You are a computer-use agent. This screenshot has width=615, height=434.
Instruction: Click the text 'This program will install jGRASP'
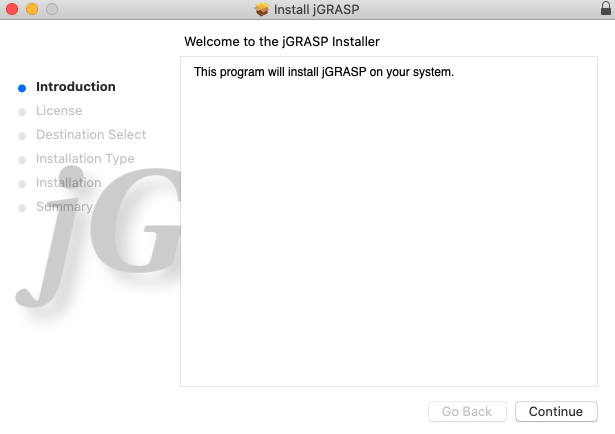[280, 72]
